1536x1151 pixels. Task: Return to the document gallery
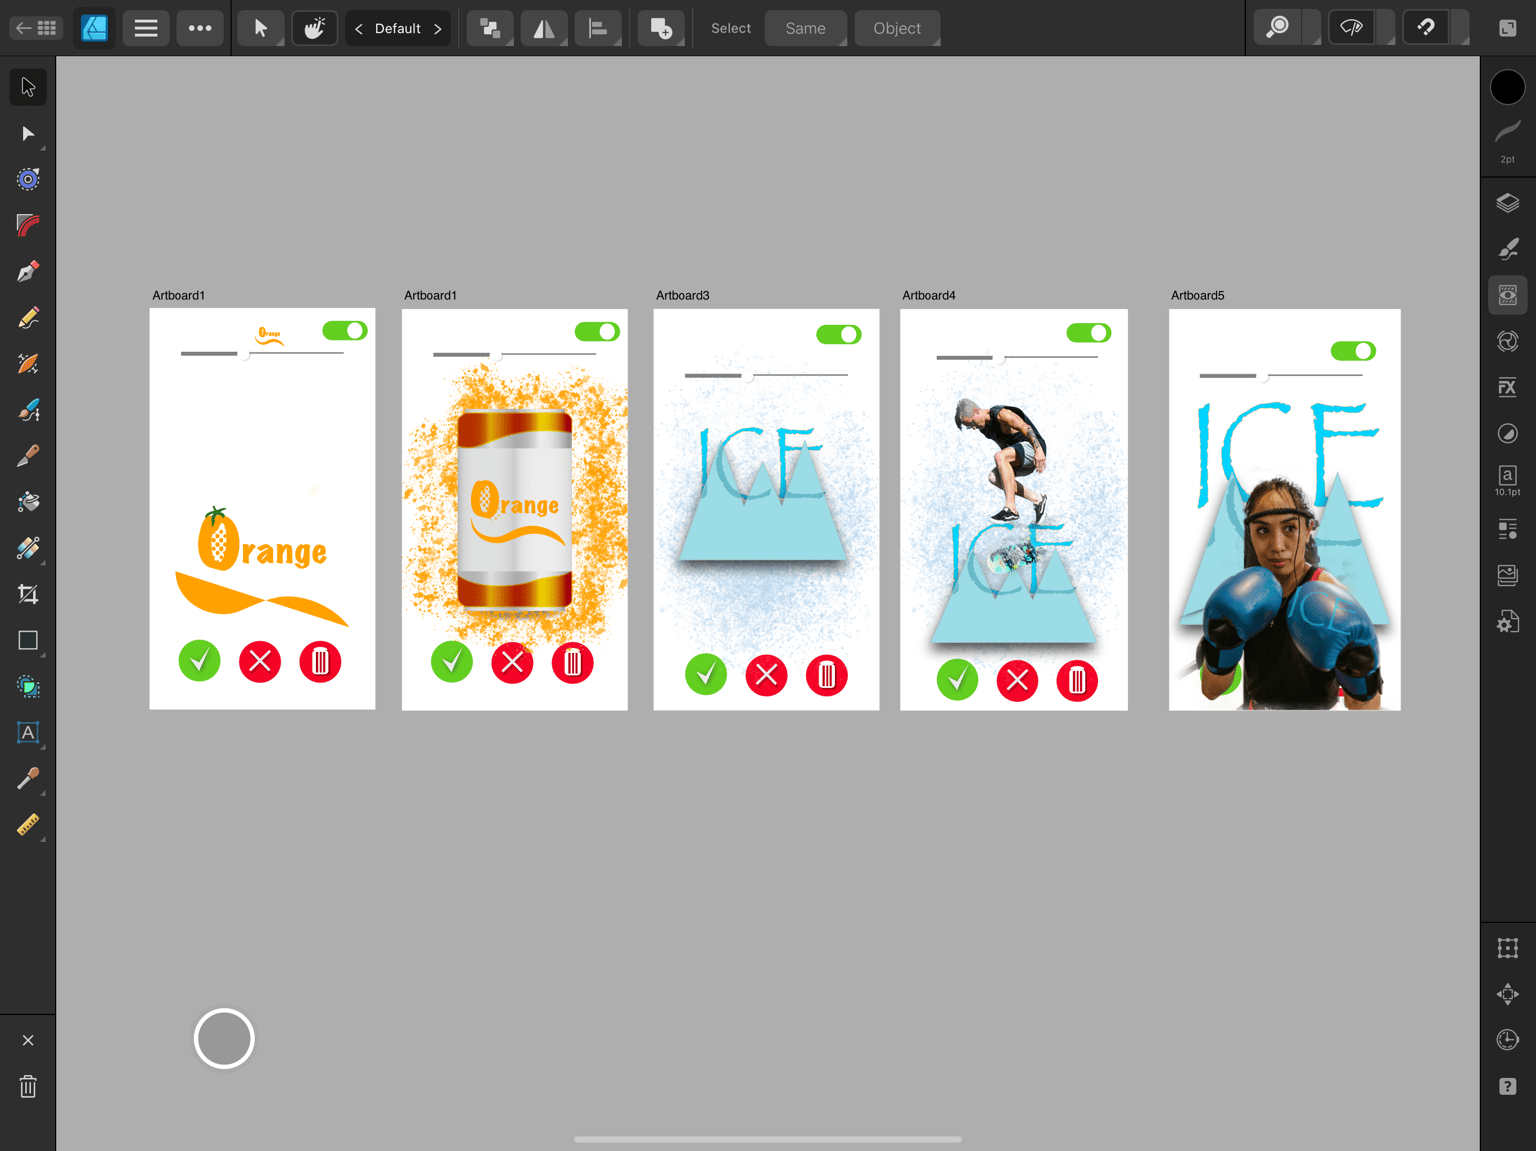tap(36, 28)
